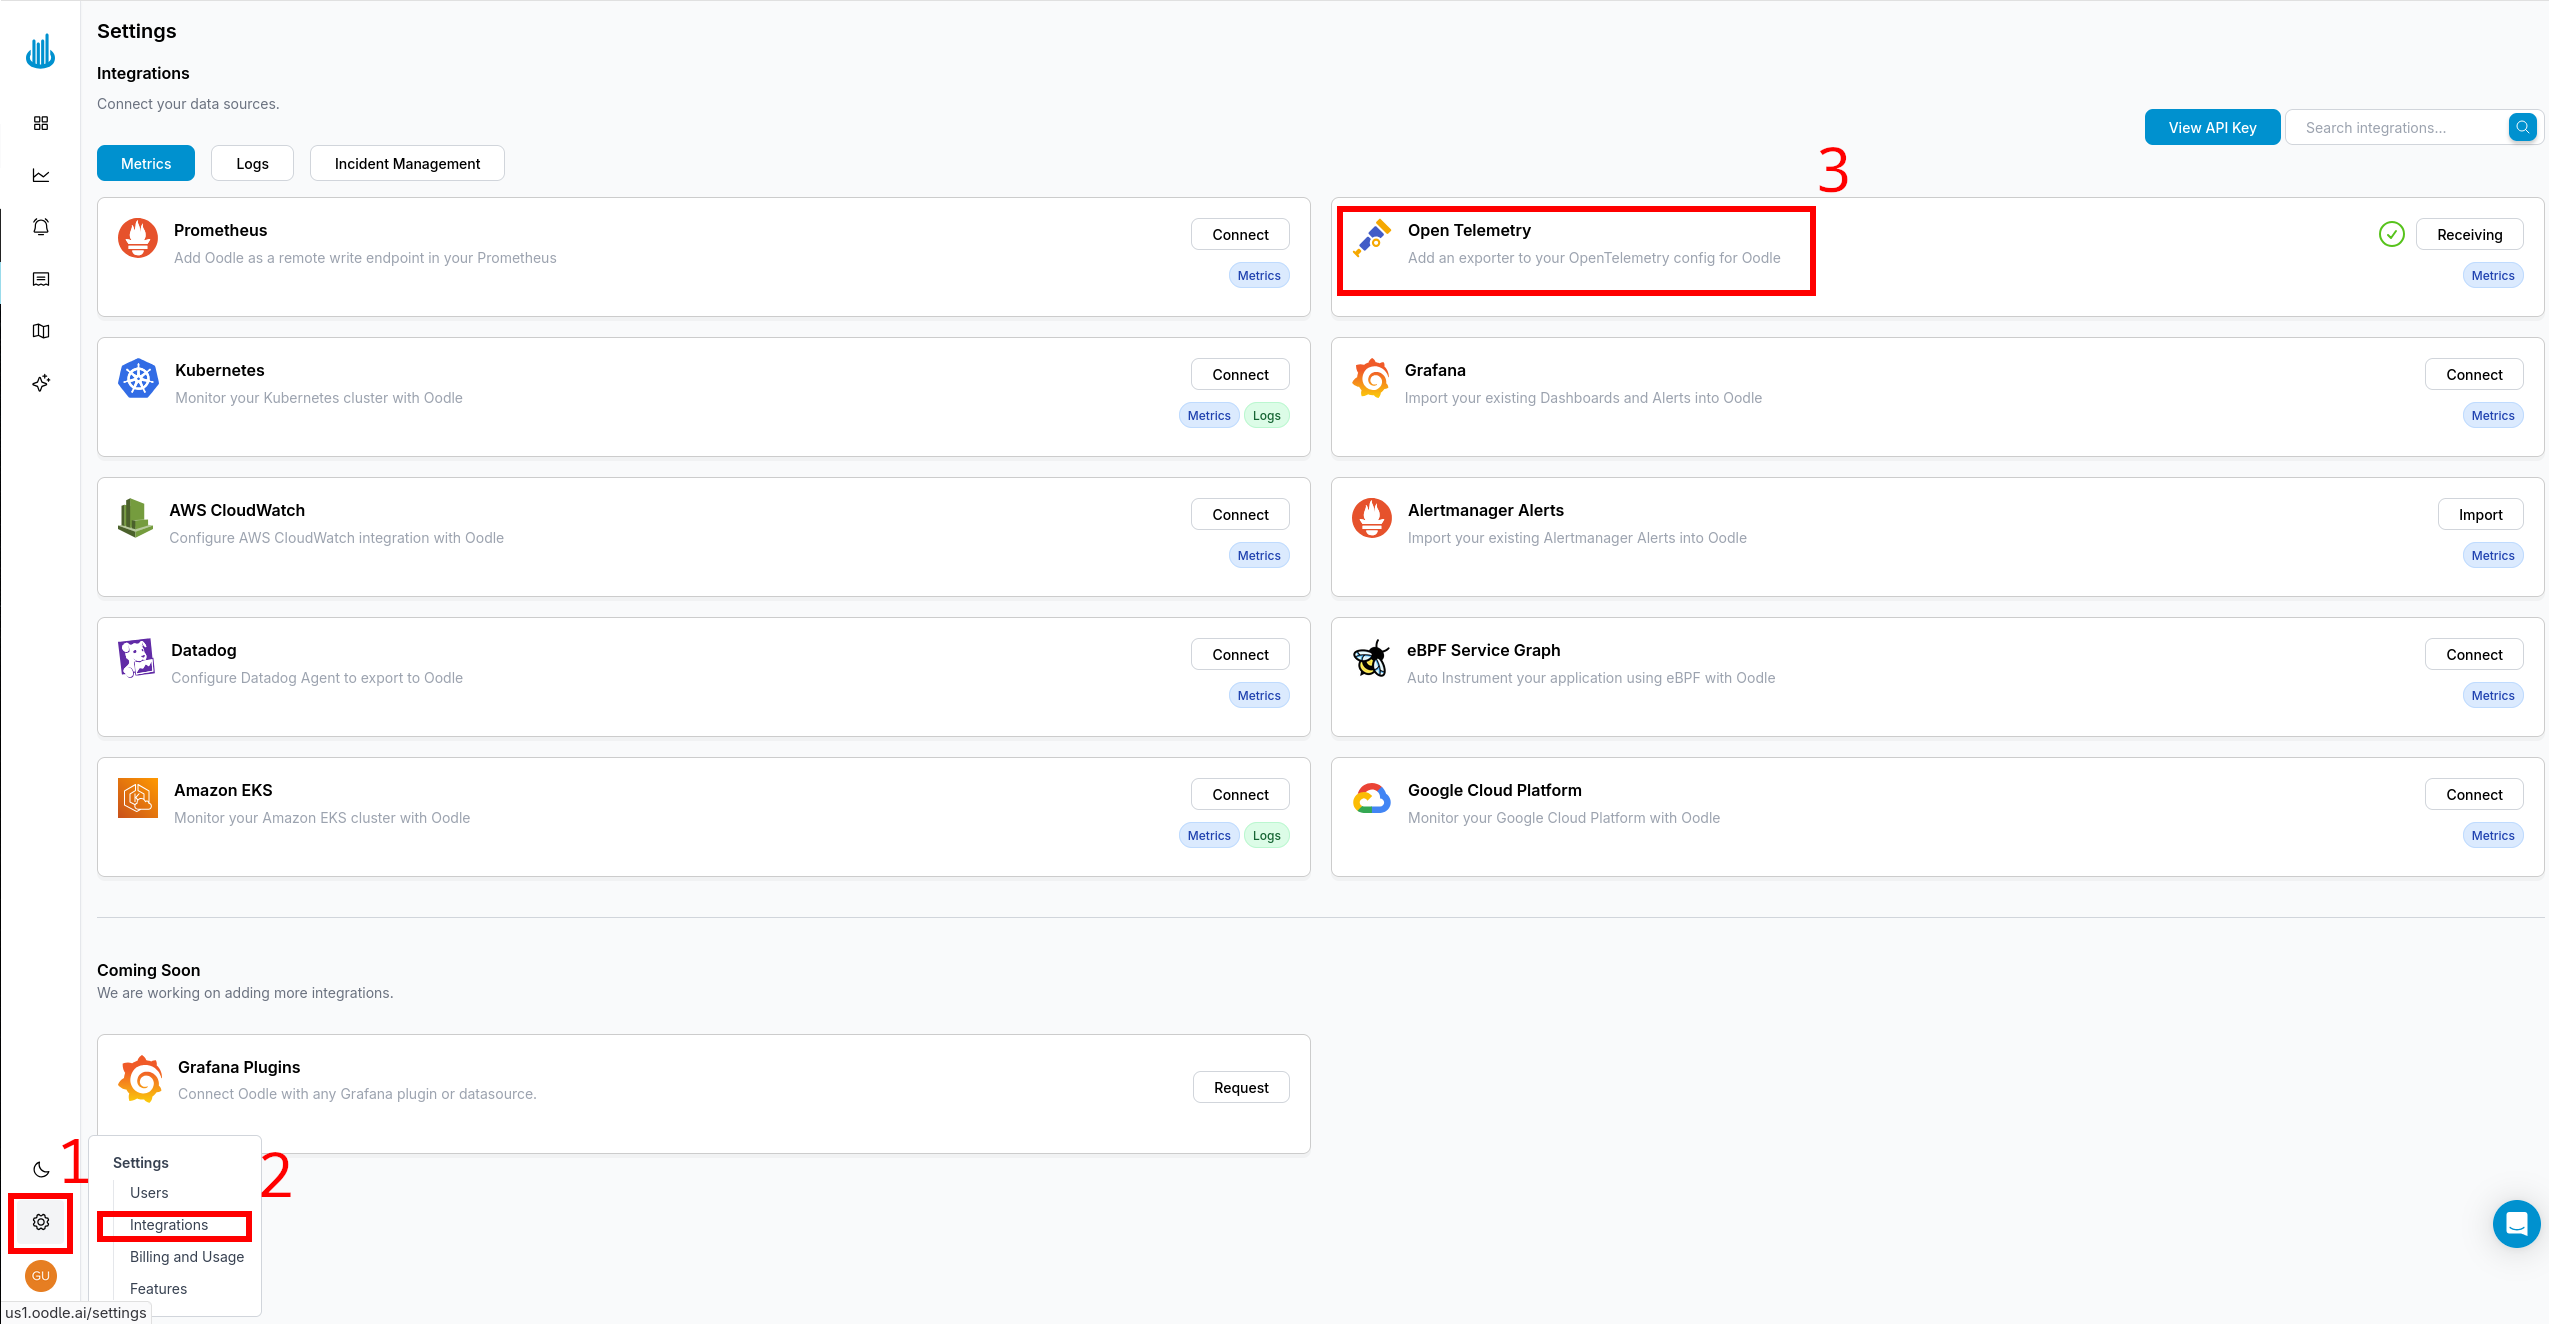2549x1324 pixels.
Task: Toggle dark mode moon icon
Action: pos(41,1170)
